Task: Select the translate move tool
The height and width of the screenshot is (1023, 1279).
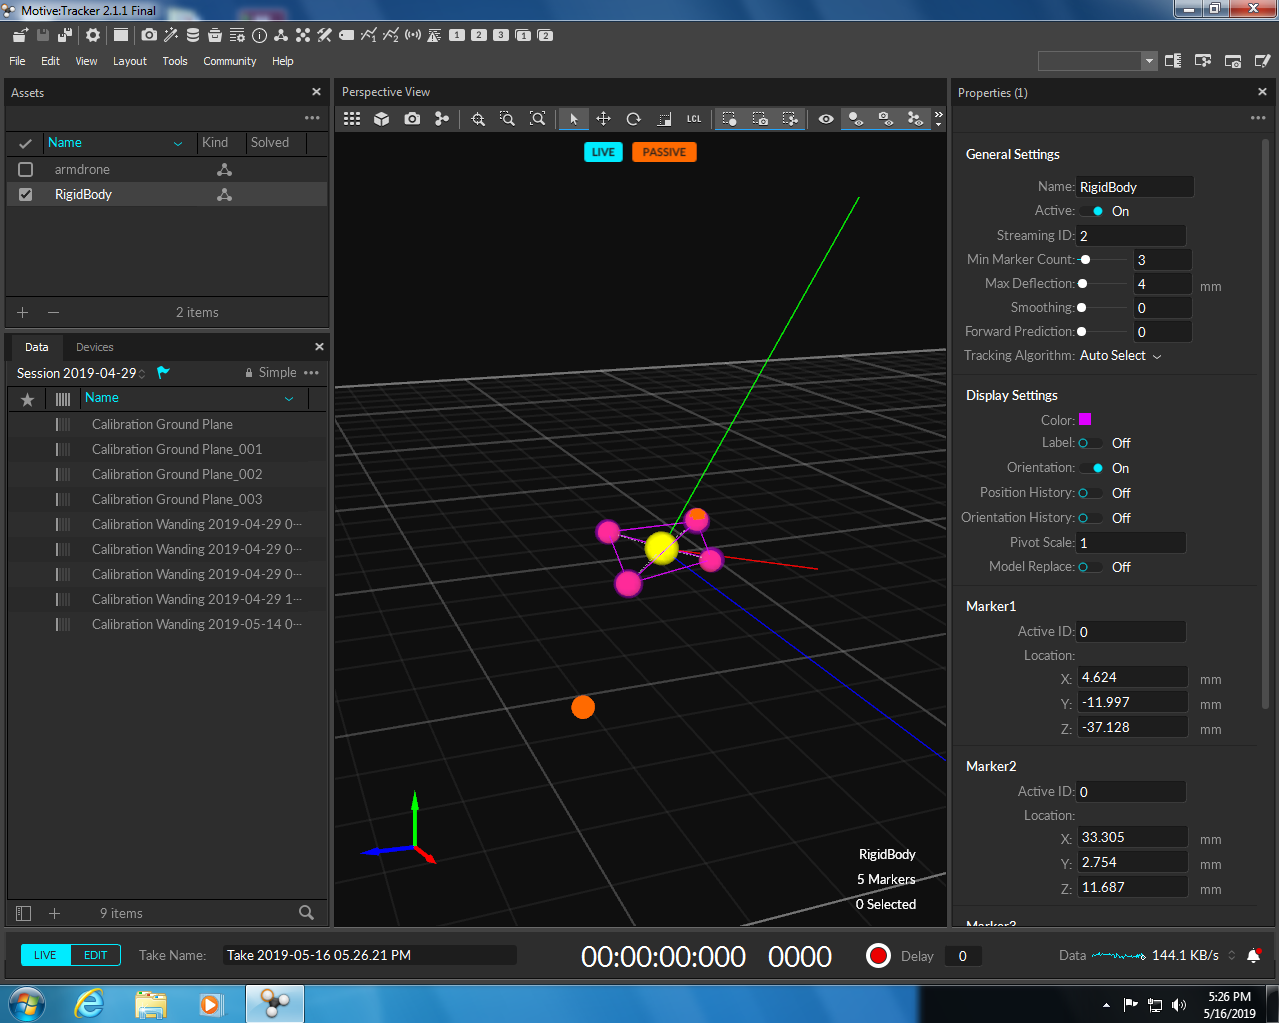Action: 603,119
